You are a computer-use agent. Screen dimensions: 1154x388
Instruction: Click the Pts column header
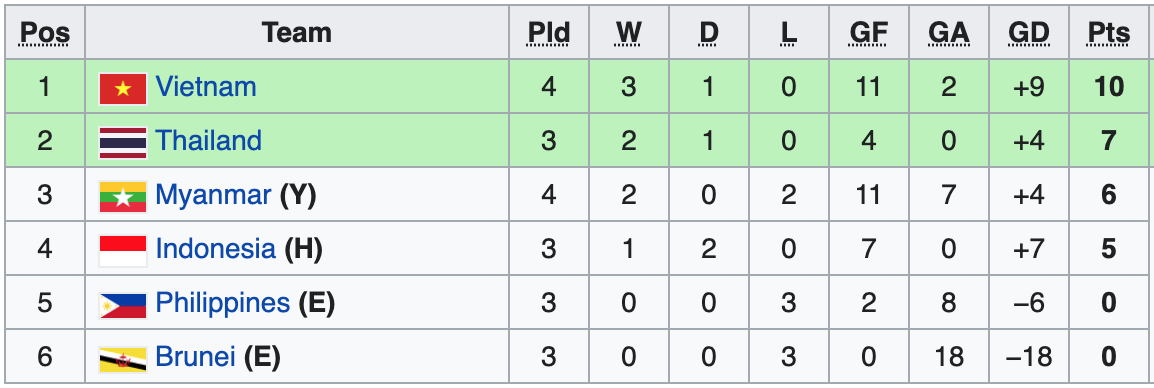(1109, 33)
